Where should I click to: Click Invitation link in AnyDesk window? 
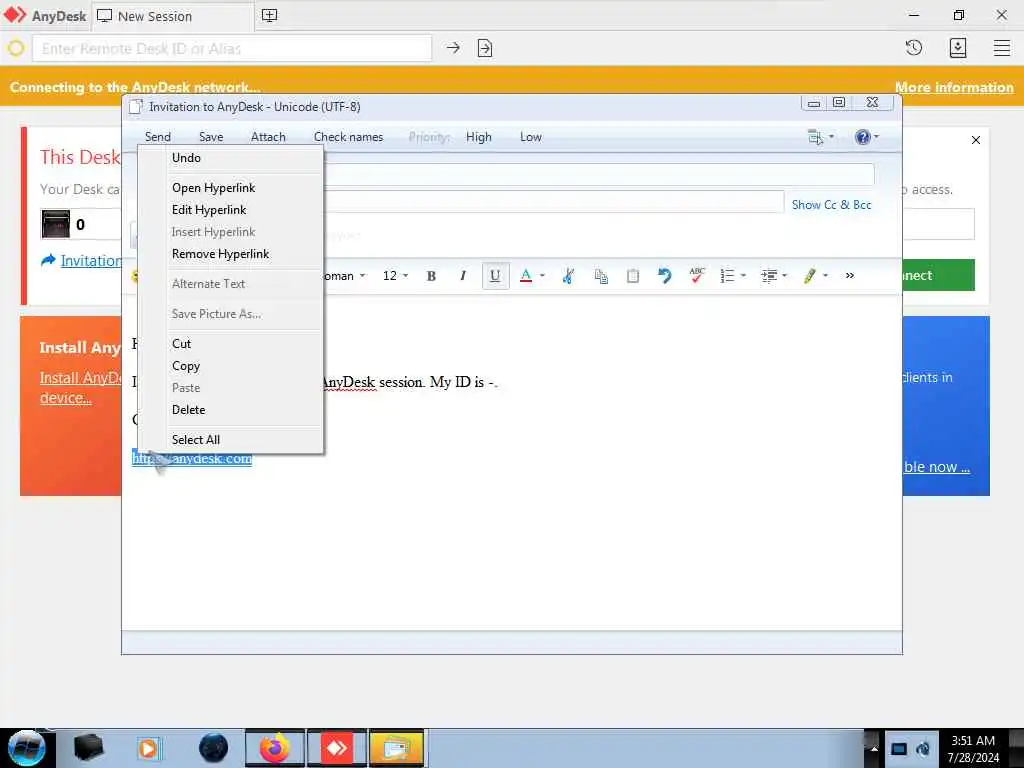[x=90, y=261]
